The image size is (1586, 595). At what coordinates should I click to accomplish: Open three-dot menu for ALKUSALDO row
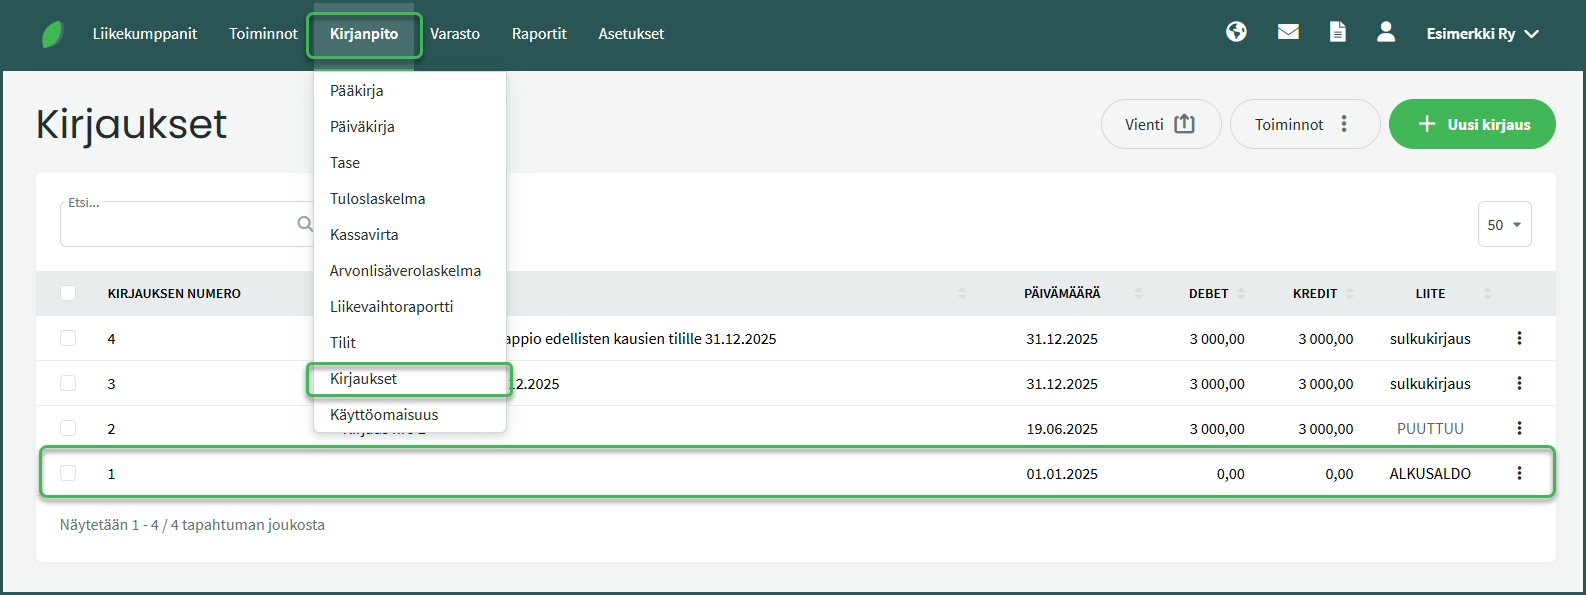(1519, 473)
